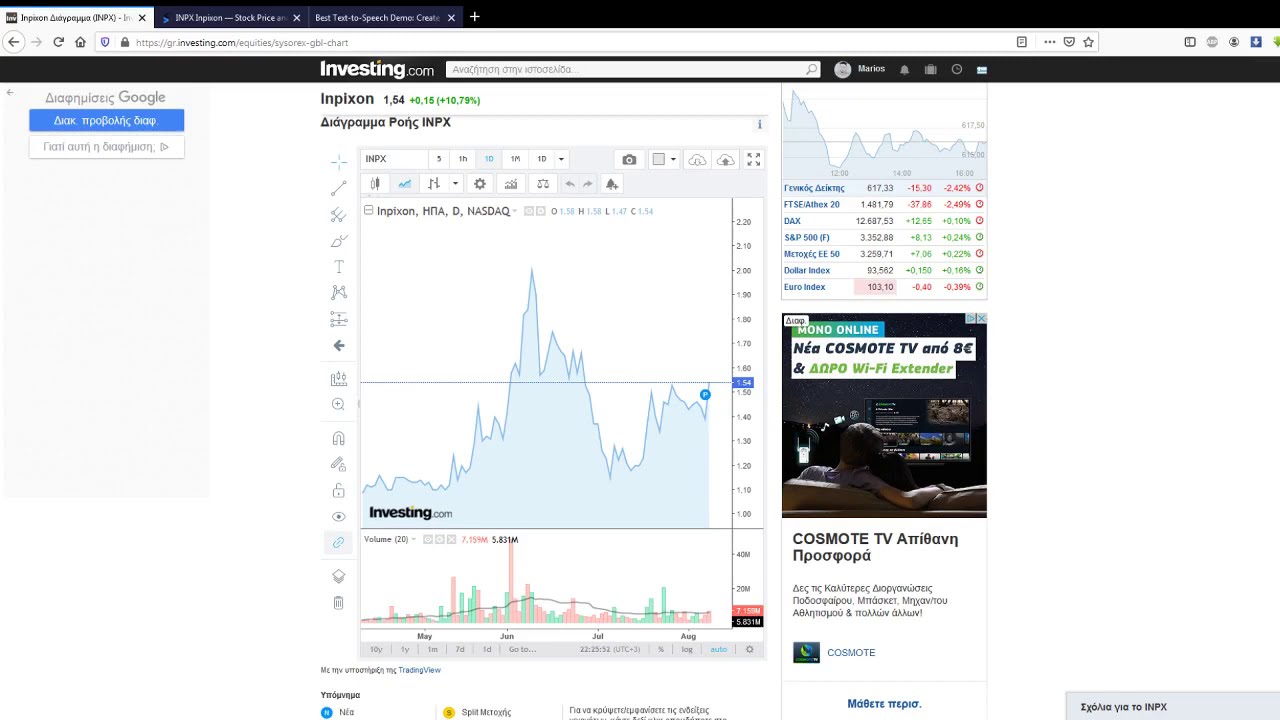This screenshot has height=720, width=1280.
Task: Click the TradingView link
Action: [x=419, y=670]
